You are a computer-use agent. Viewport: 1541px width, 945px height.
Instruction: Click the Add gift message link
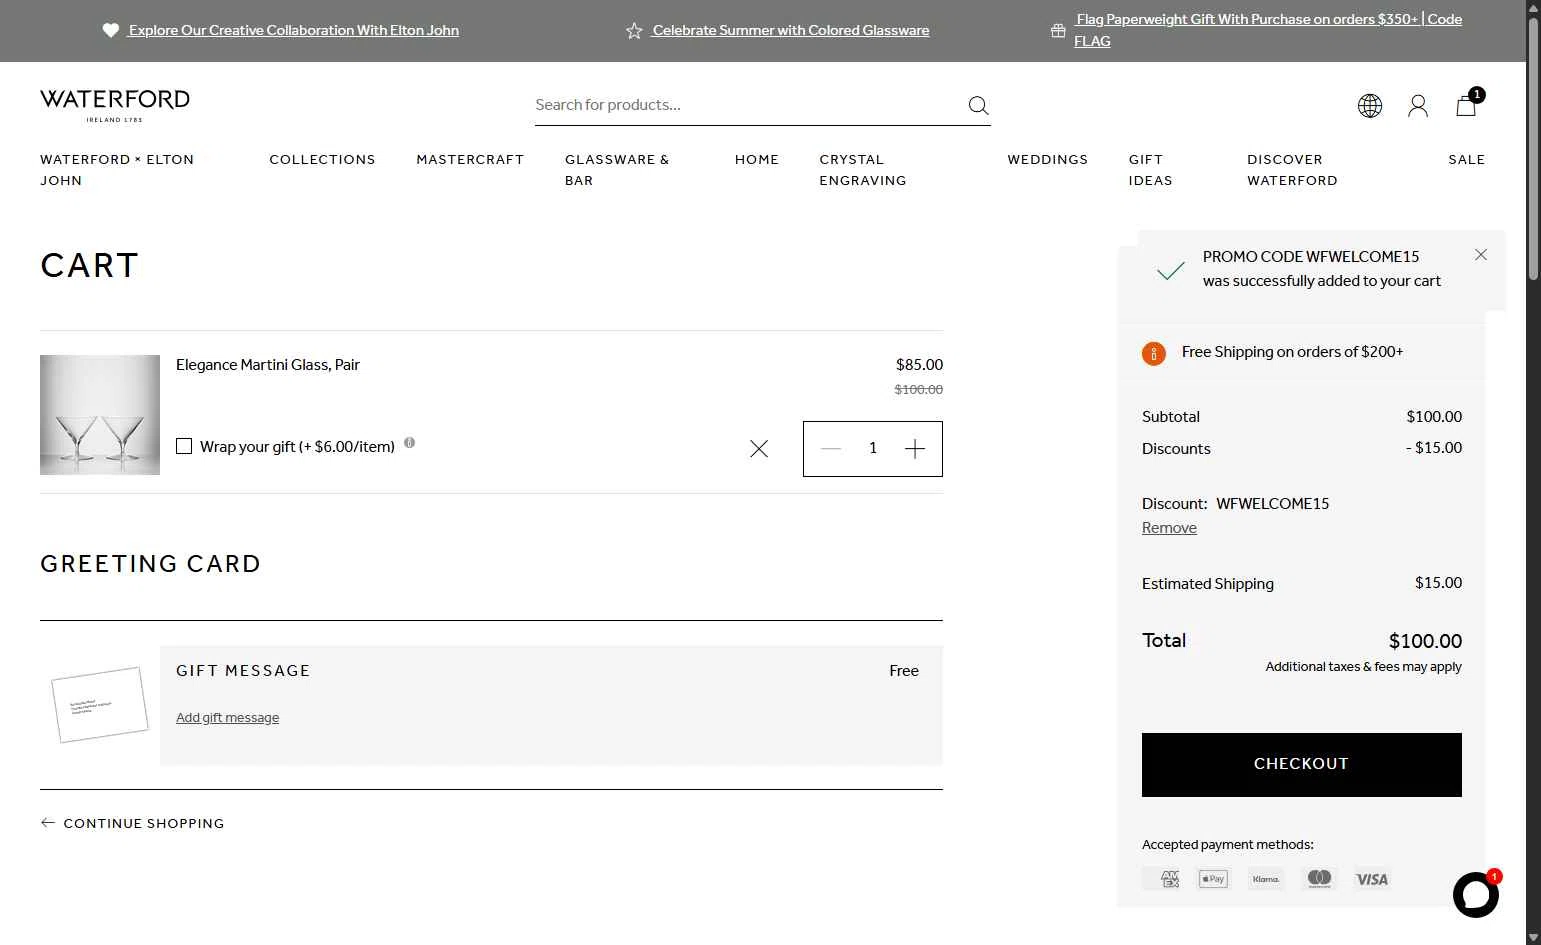227,717
